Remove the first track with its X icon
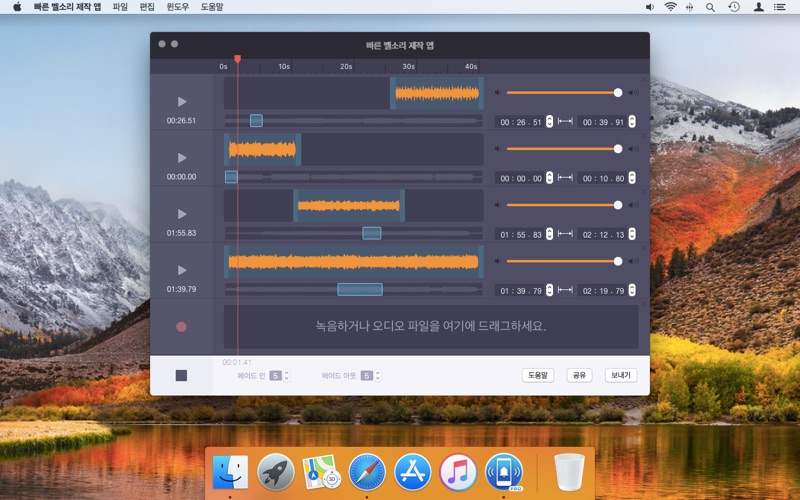Screen dimensions: 800x500 pyautogui.click(x=644, y=79)
